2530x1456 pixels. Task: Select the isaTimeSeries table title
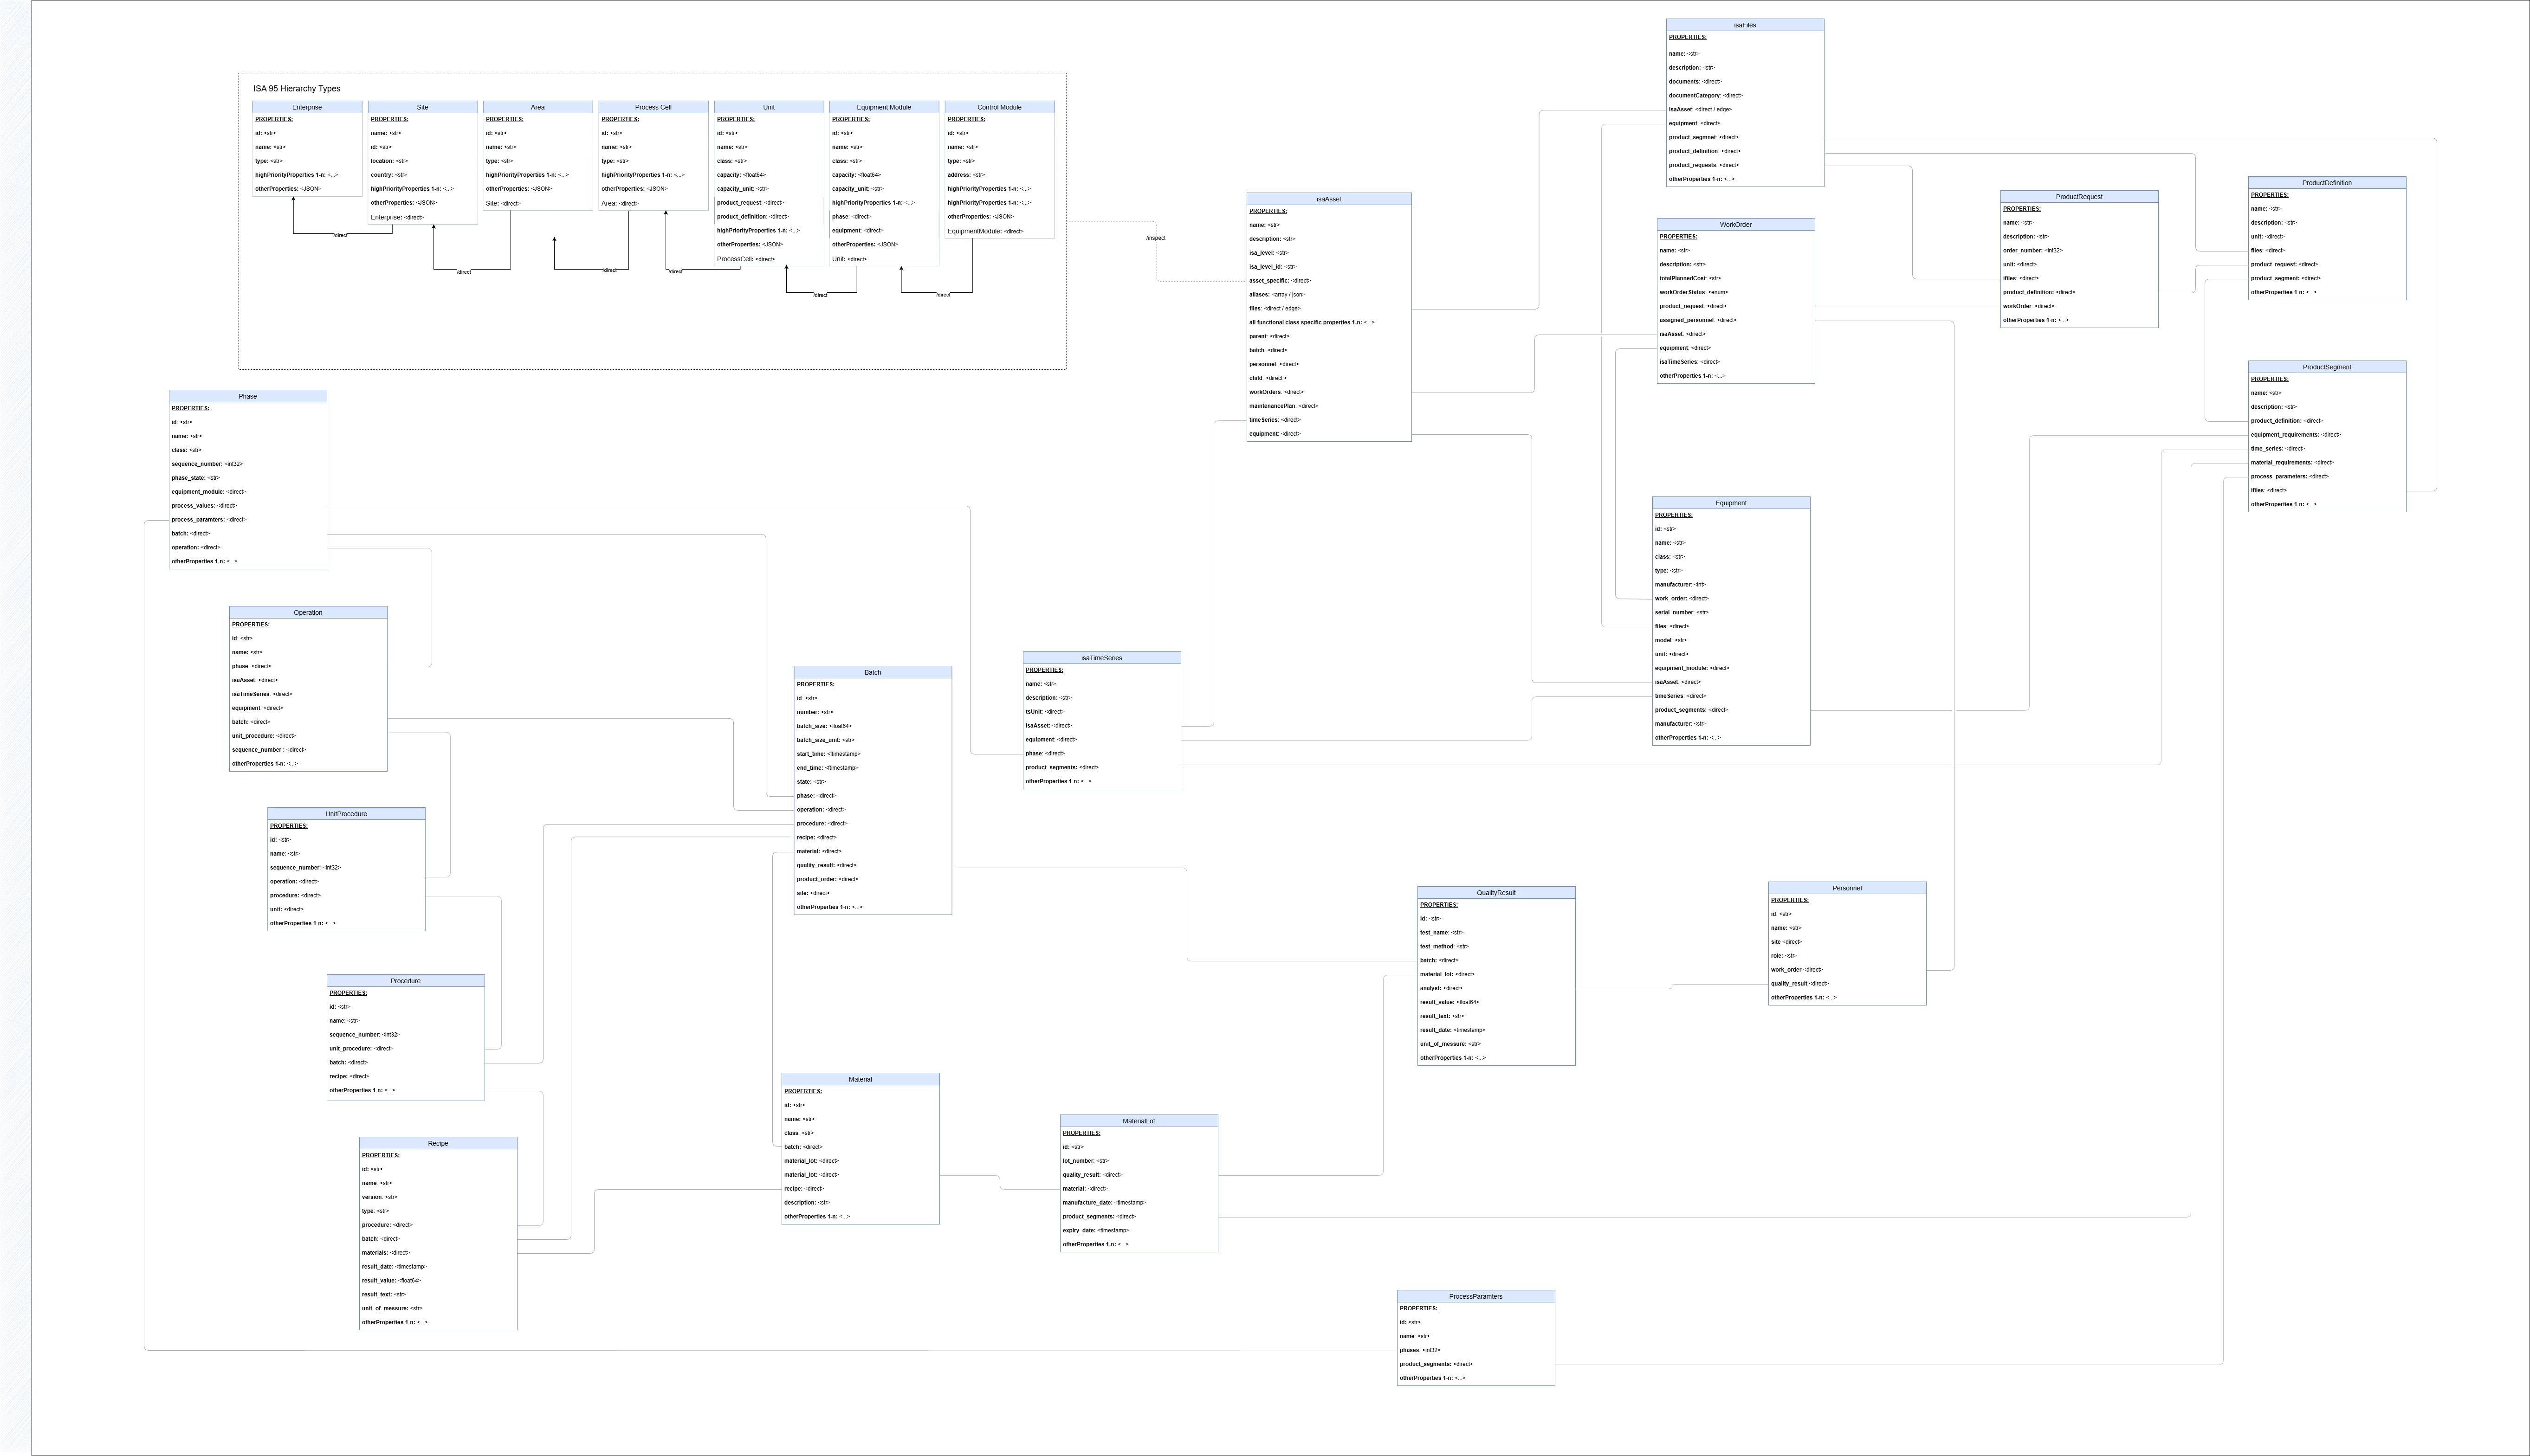pos(1101,658)
